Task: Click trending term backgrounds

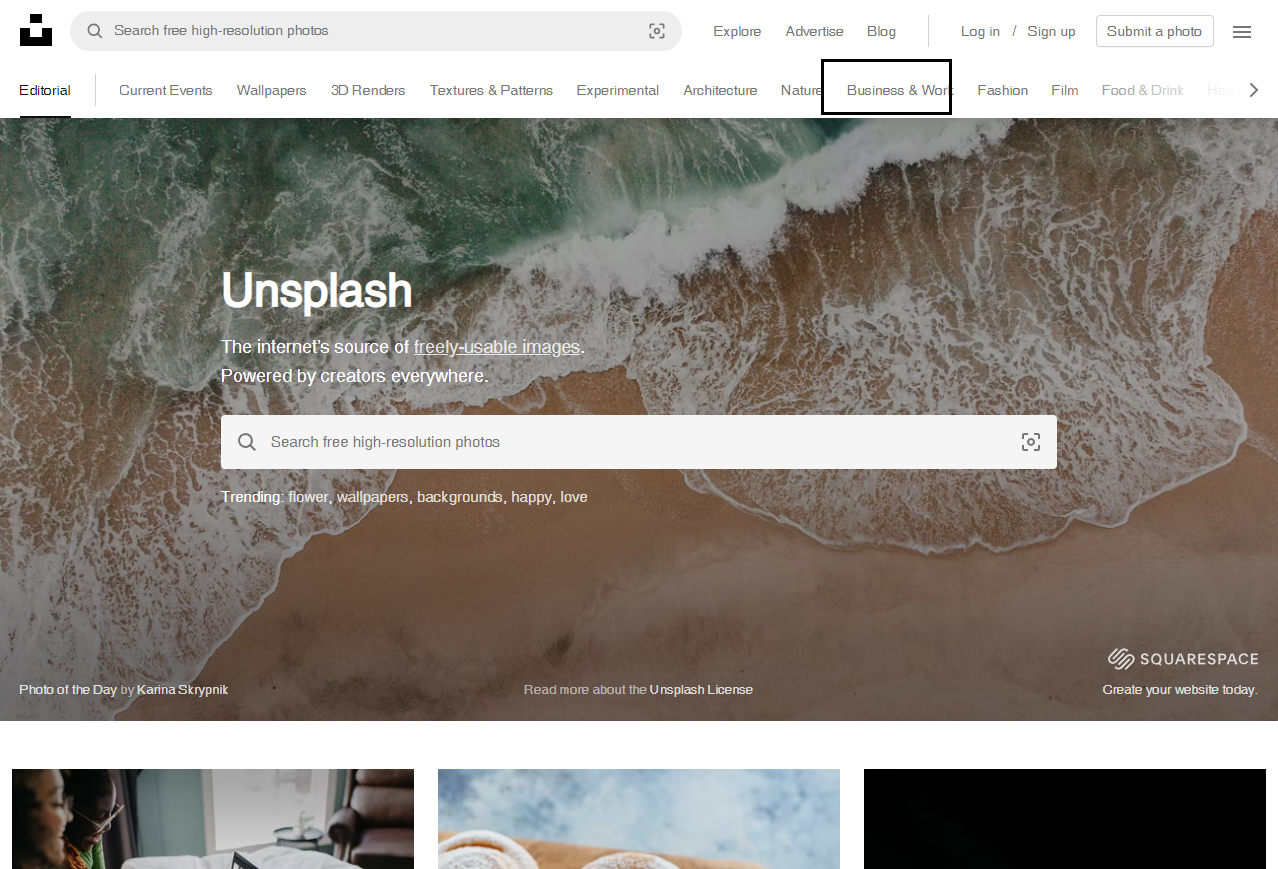Action: click(x=460, y=497)
